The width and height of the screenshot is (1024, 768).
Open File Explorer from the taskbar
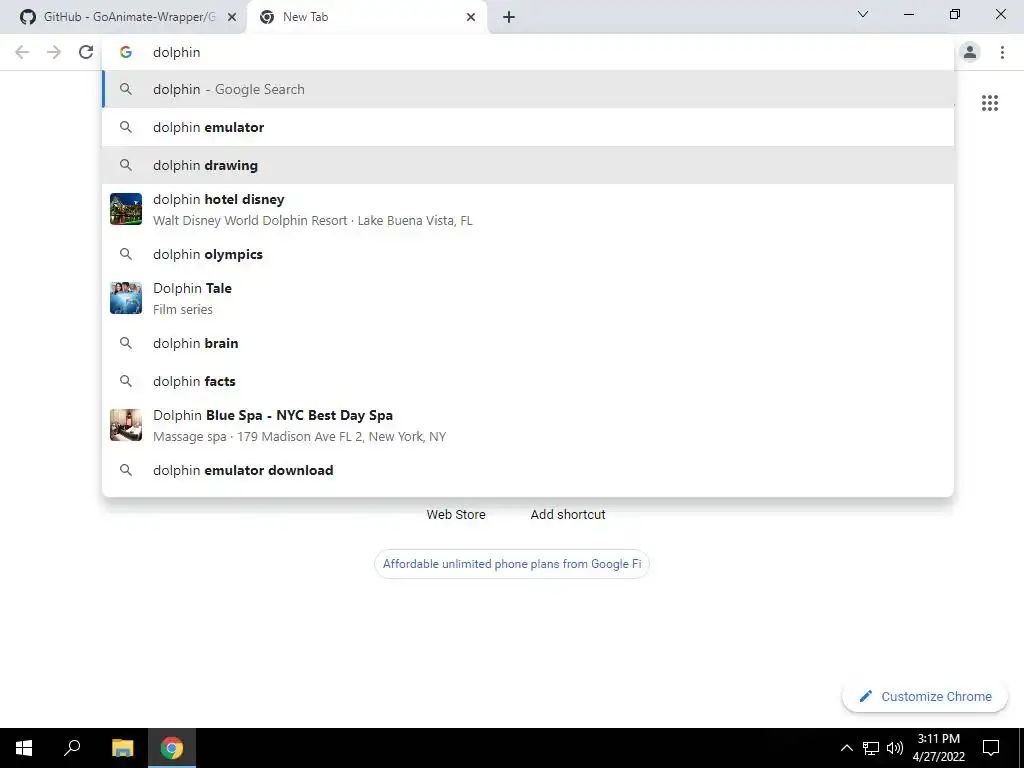tap(122, 748)
